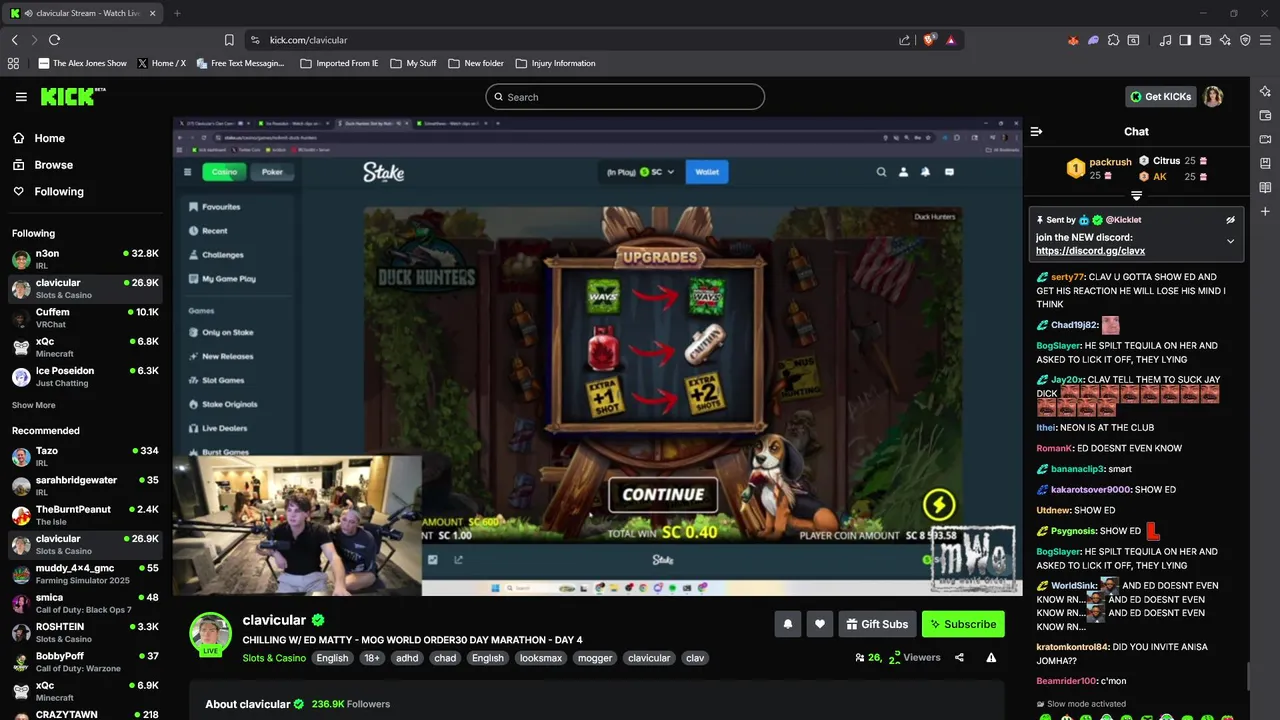Screen dimensions: 1280x720
Task: Toggle the browser sidebar panel icon
Action: pyautogui.click(x=1185, y=40)
